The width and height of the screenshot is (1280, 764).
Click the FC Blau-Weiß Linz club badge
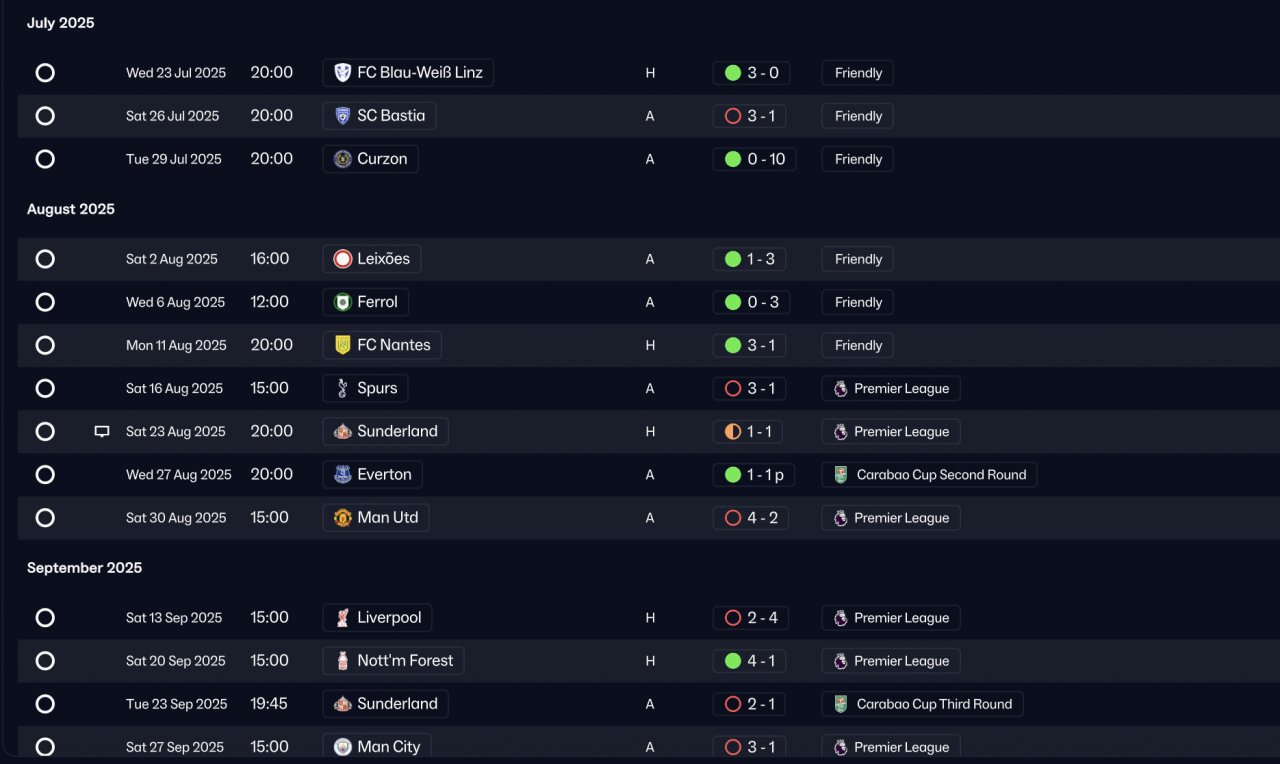pyautogui.click(x=343, y=73)
